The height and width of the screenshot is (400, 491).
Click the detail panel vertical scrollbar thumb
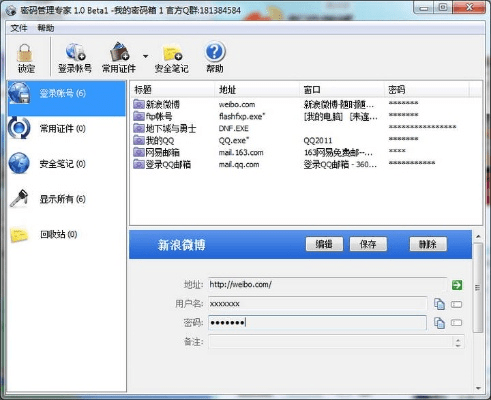click(x=478, y=287)
